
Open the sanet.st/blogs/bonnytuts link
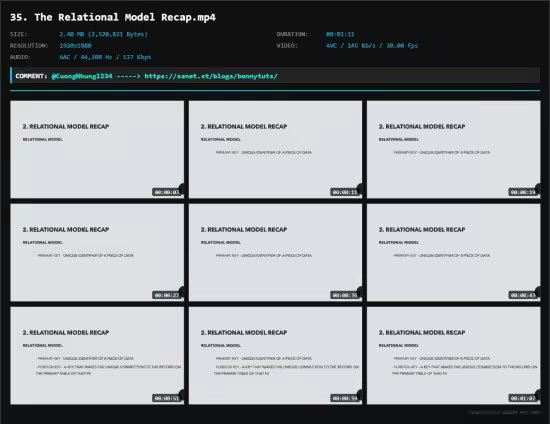pyautogui.click(x=211, y=76)
